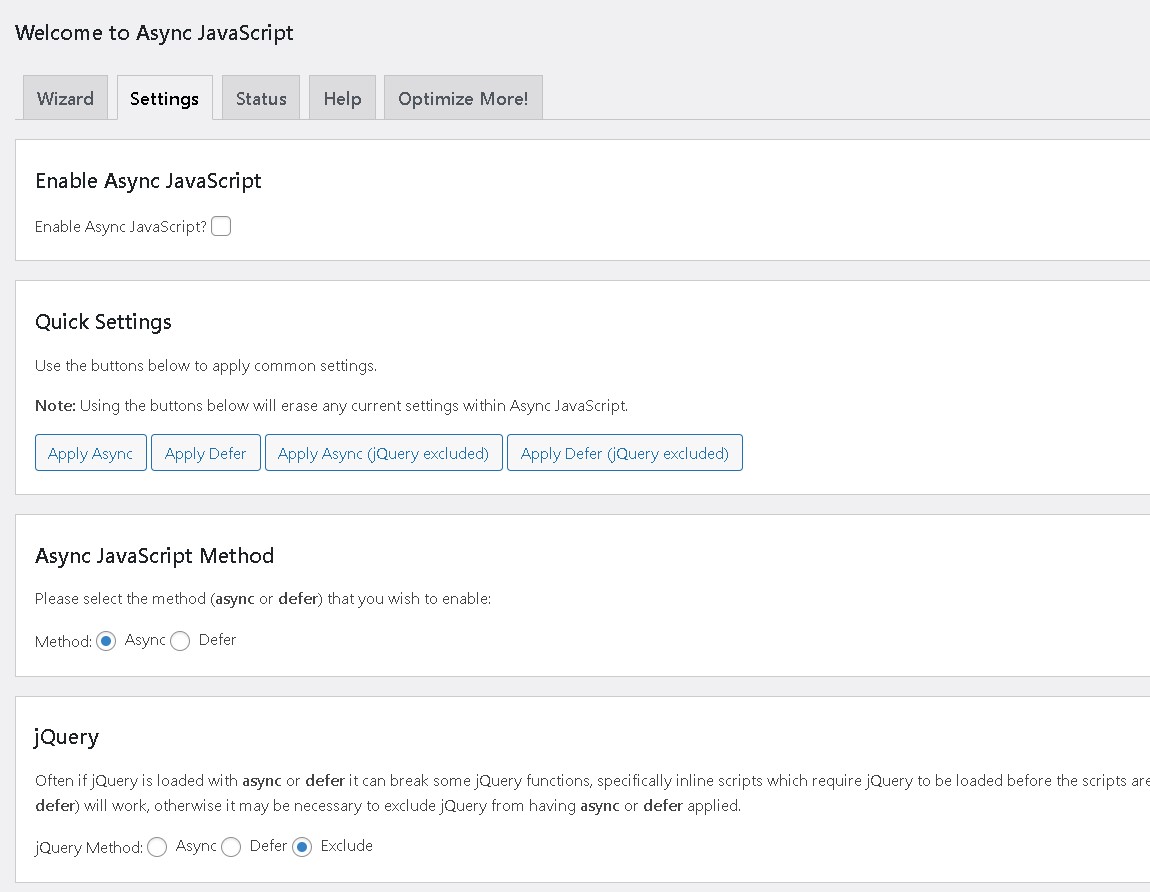Image resolution: width=1150 pixels, height=892 pixels.
Task: Set jQuery Method to Defer
Action: pos(231,847)
